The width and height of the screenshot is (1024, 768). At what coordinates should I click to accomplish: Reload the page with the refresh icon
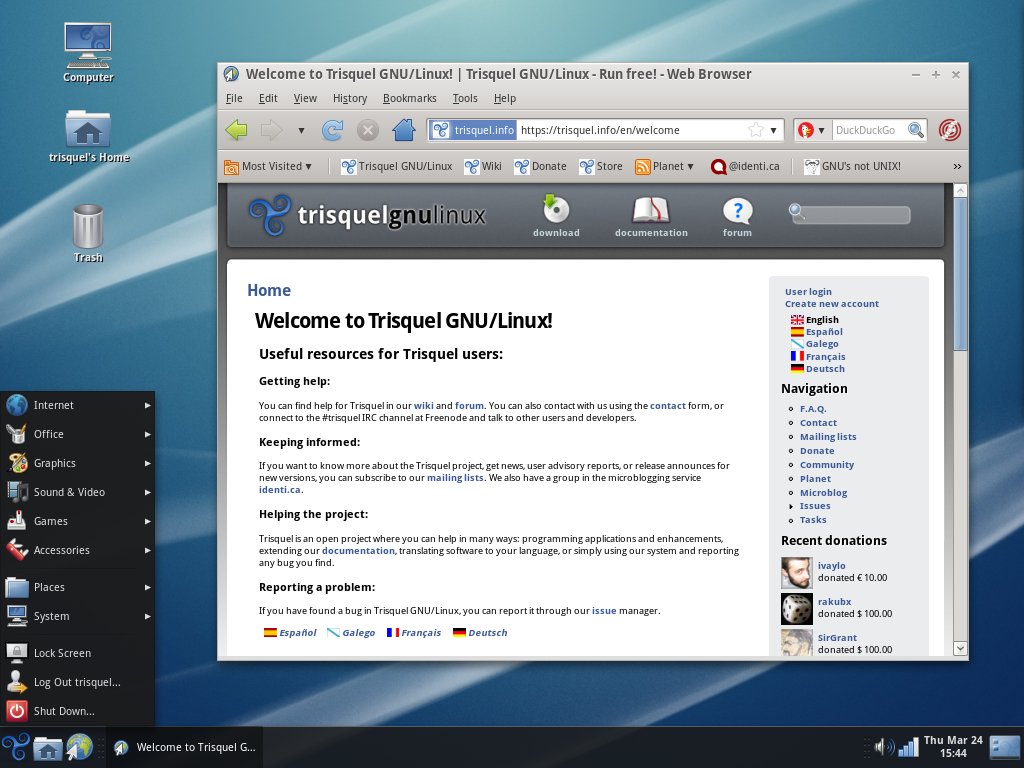coord(332,130)
